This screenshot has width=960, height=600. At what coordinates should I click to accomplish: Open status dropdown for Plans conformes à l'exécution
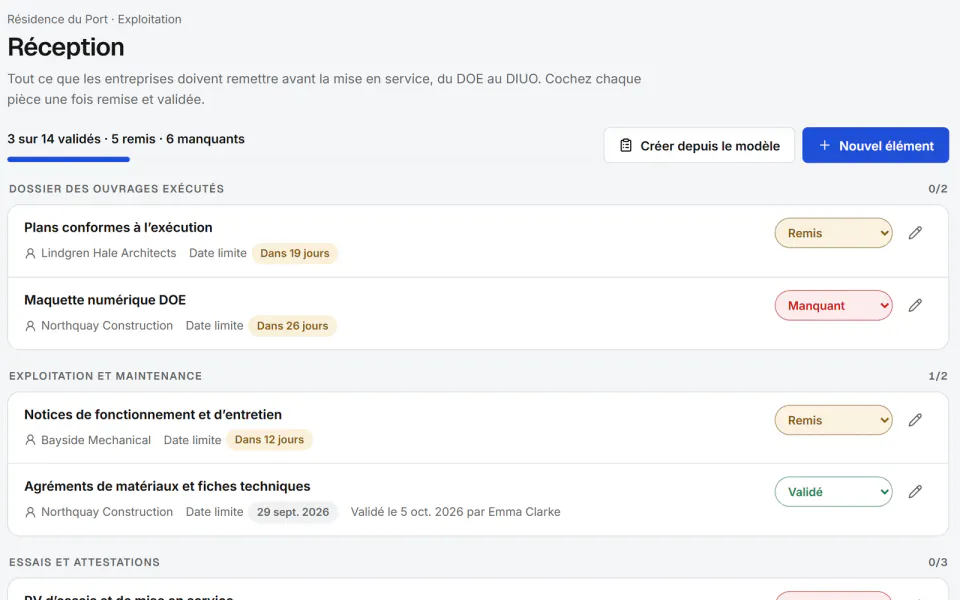click(833, 233)
